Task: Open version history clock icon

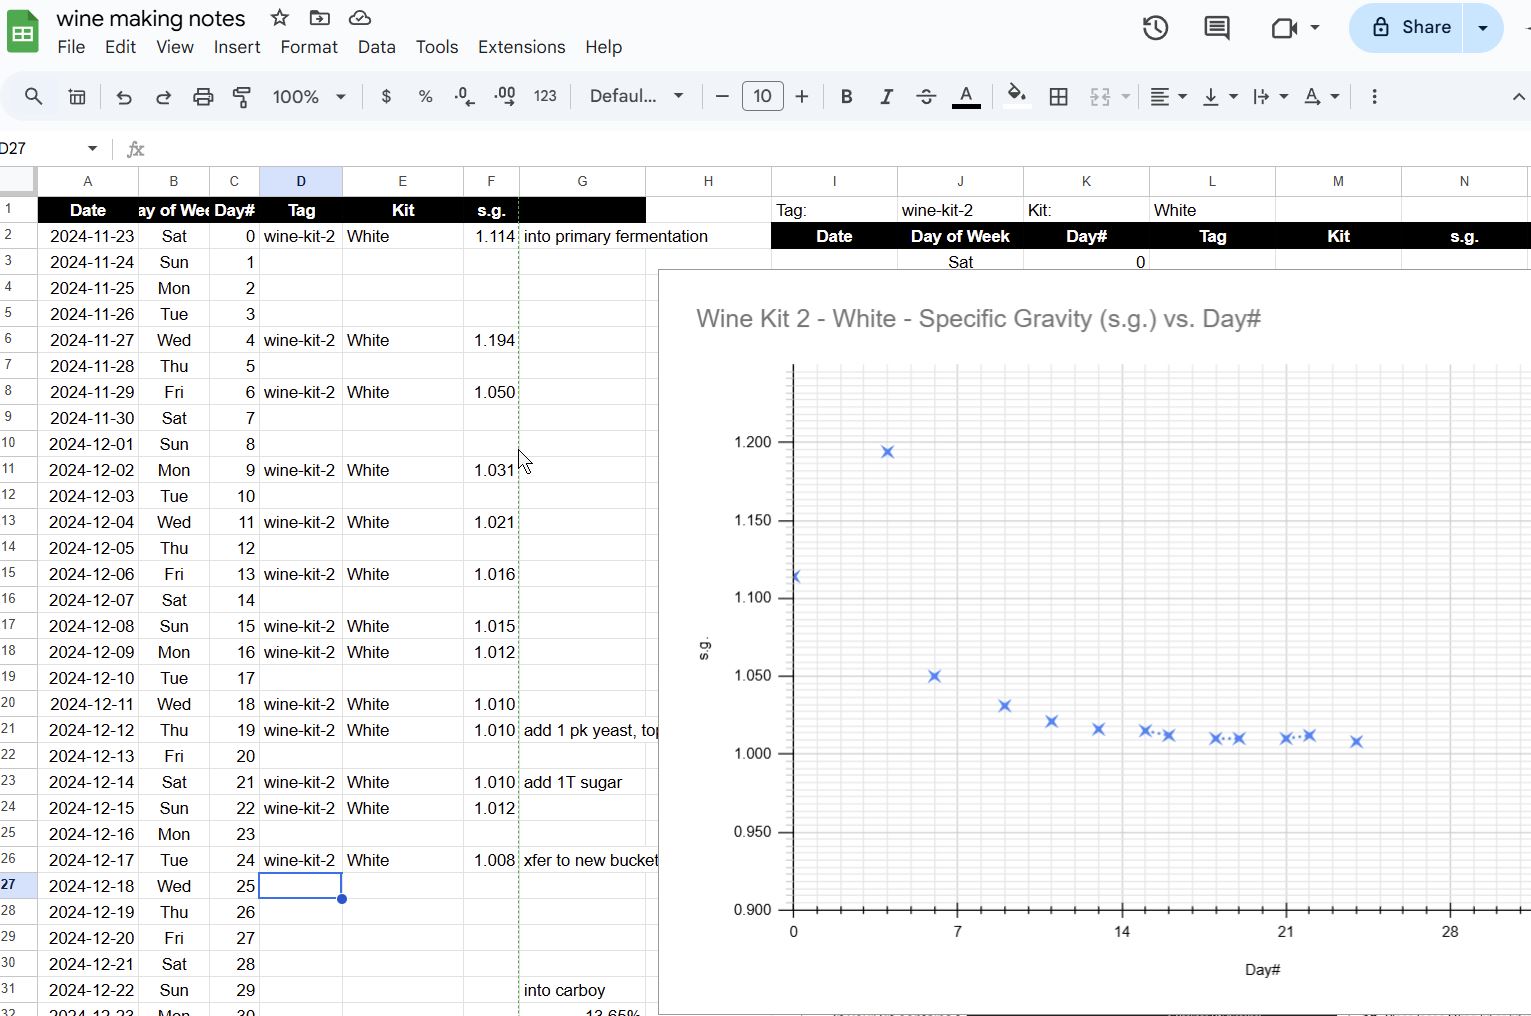Action: (1155, 28)
